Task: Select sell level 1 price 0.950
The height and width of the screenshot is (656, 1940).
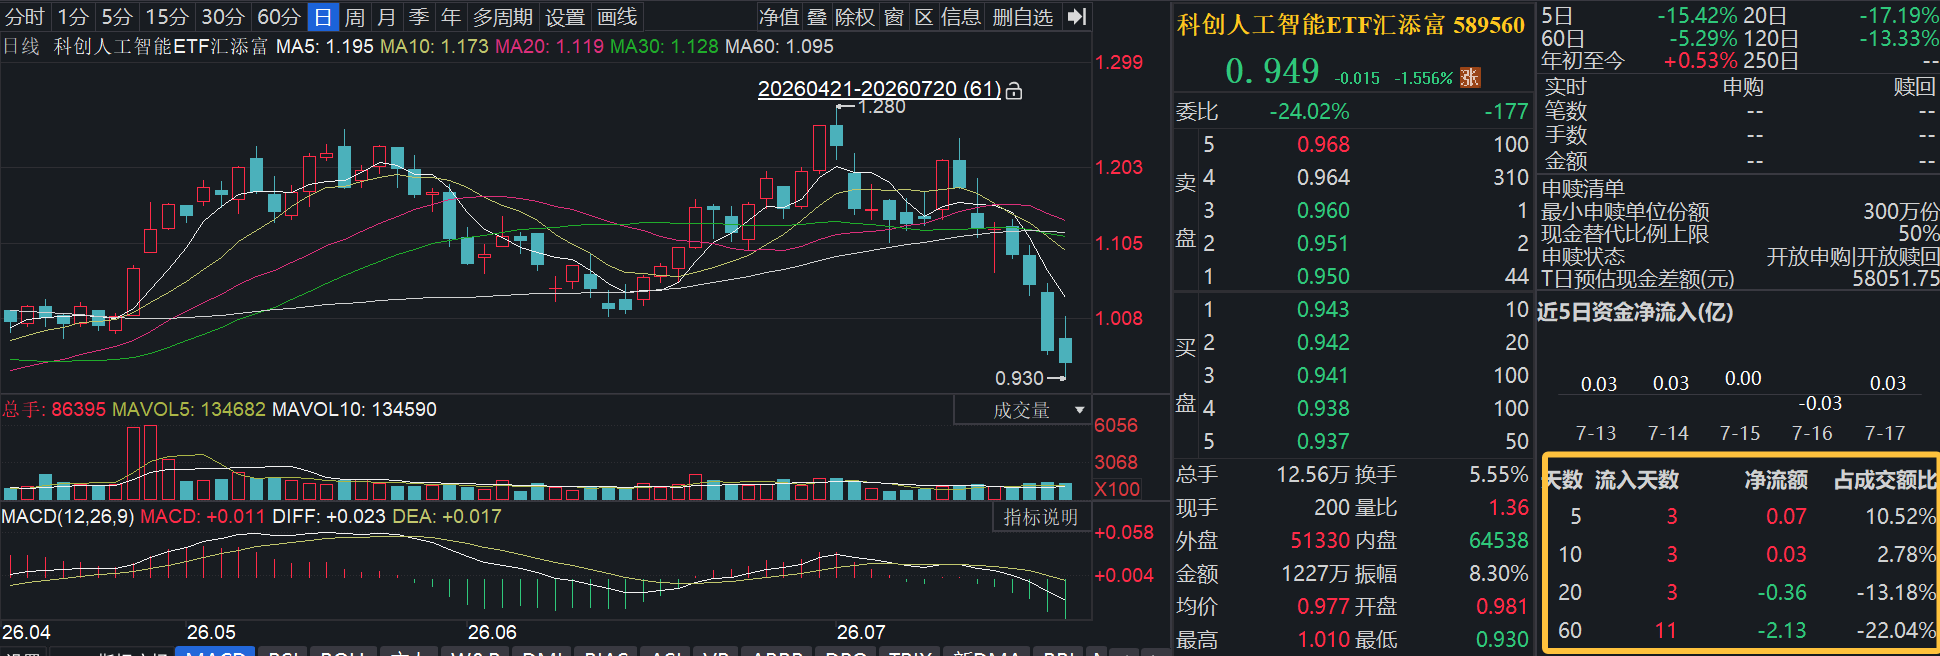Action: [1323, 277]
